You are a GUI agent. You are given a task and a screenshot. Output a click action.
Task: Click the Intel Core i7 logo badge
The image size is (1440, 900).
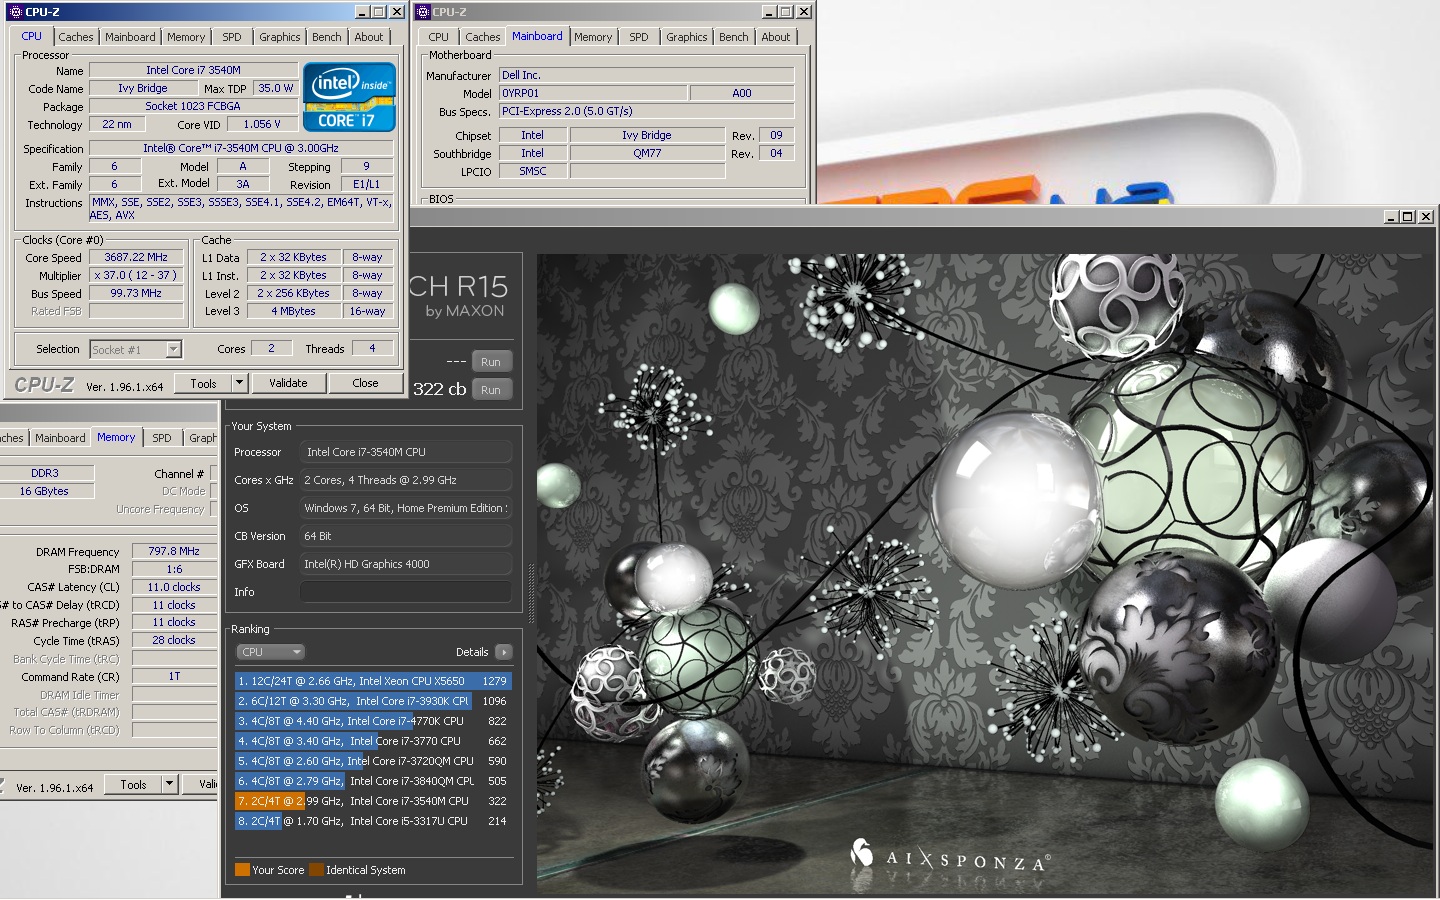(x=349, y=97)
